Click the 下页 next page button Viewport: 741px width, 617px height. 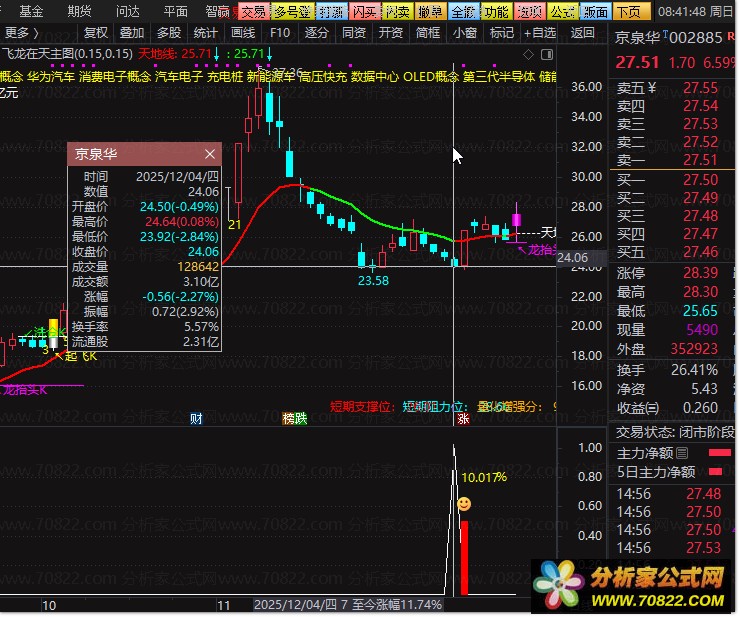(631, 11)
